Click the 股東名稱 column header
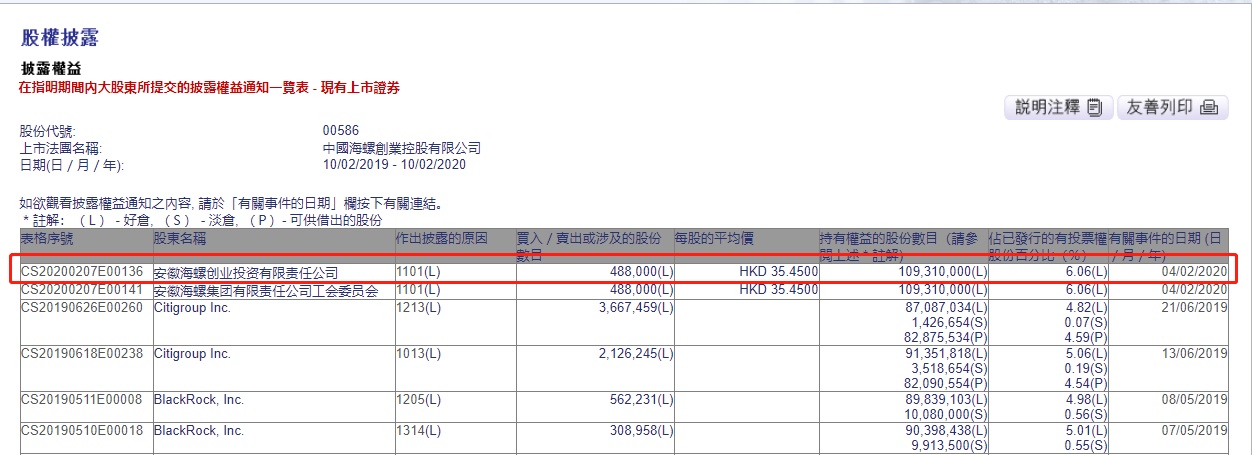Screen dimensions: 1252x455 point(179,239)
